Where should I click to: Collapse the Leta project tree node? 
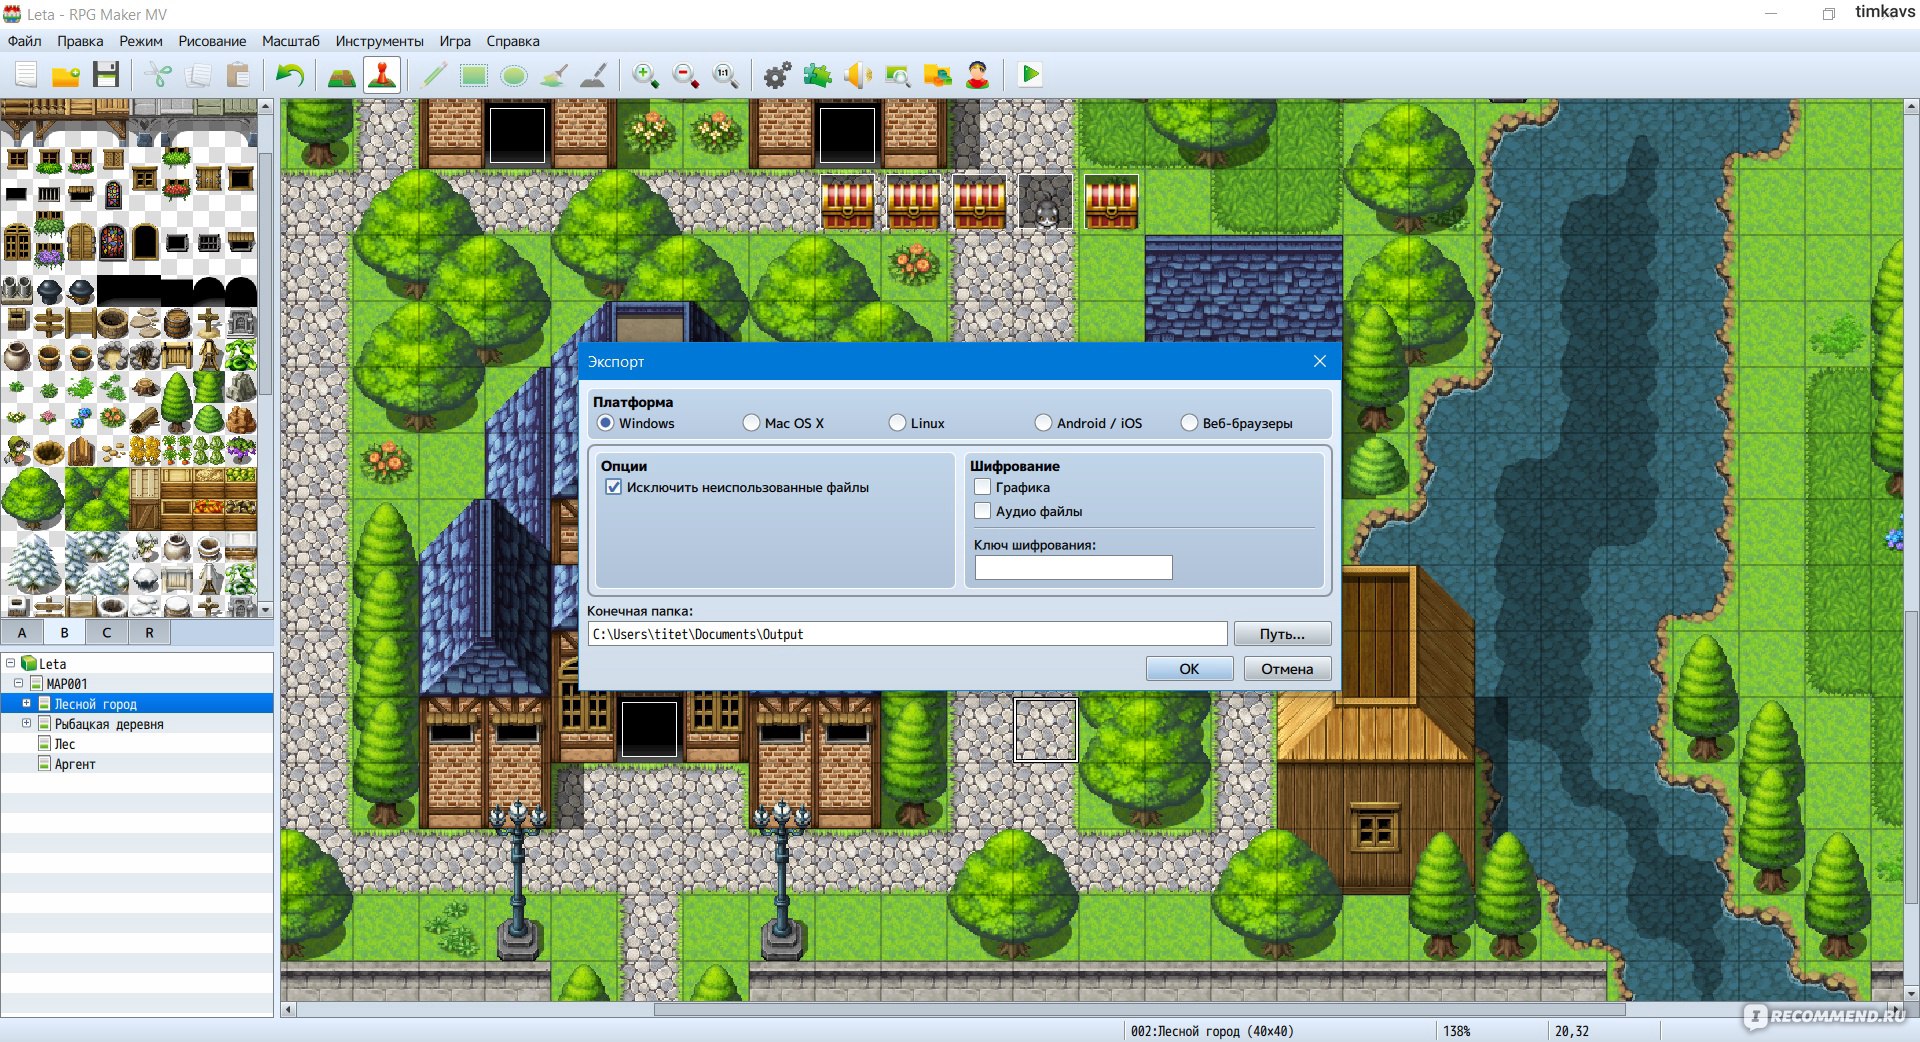[x=10, y=663]
